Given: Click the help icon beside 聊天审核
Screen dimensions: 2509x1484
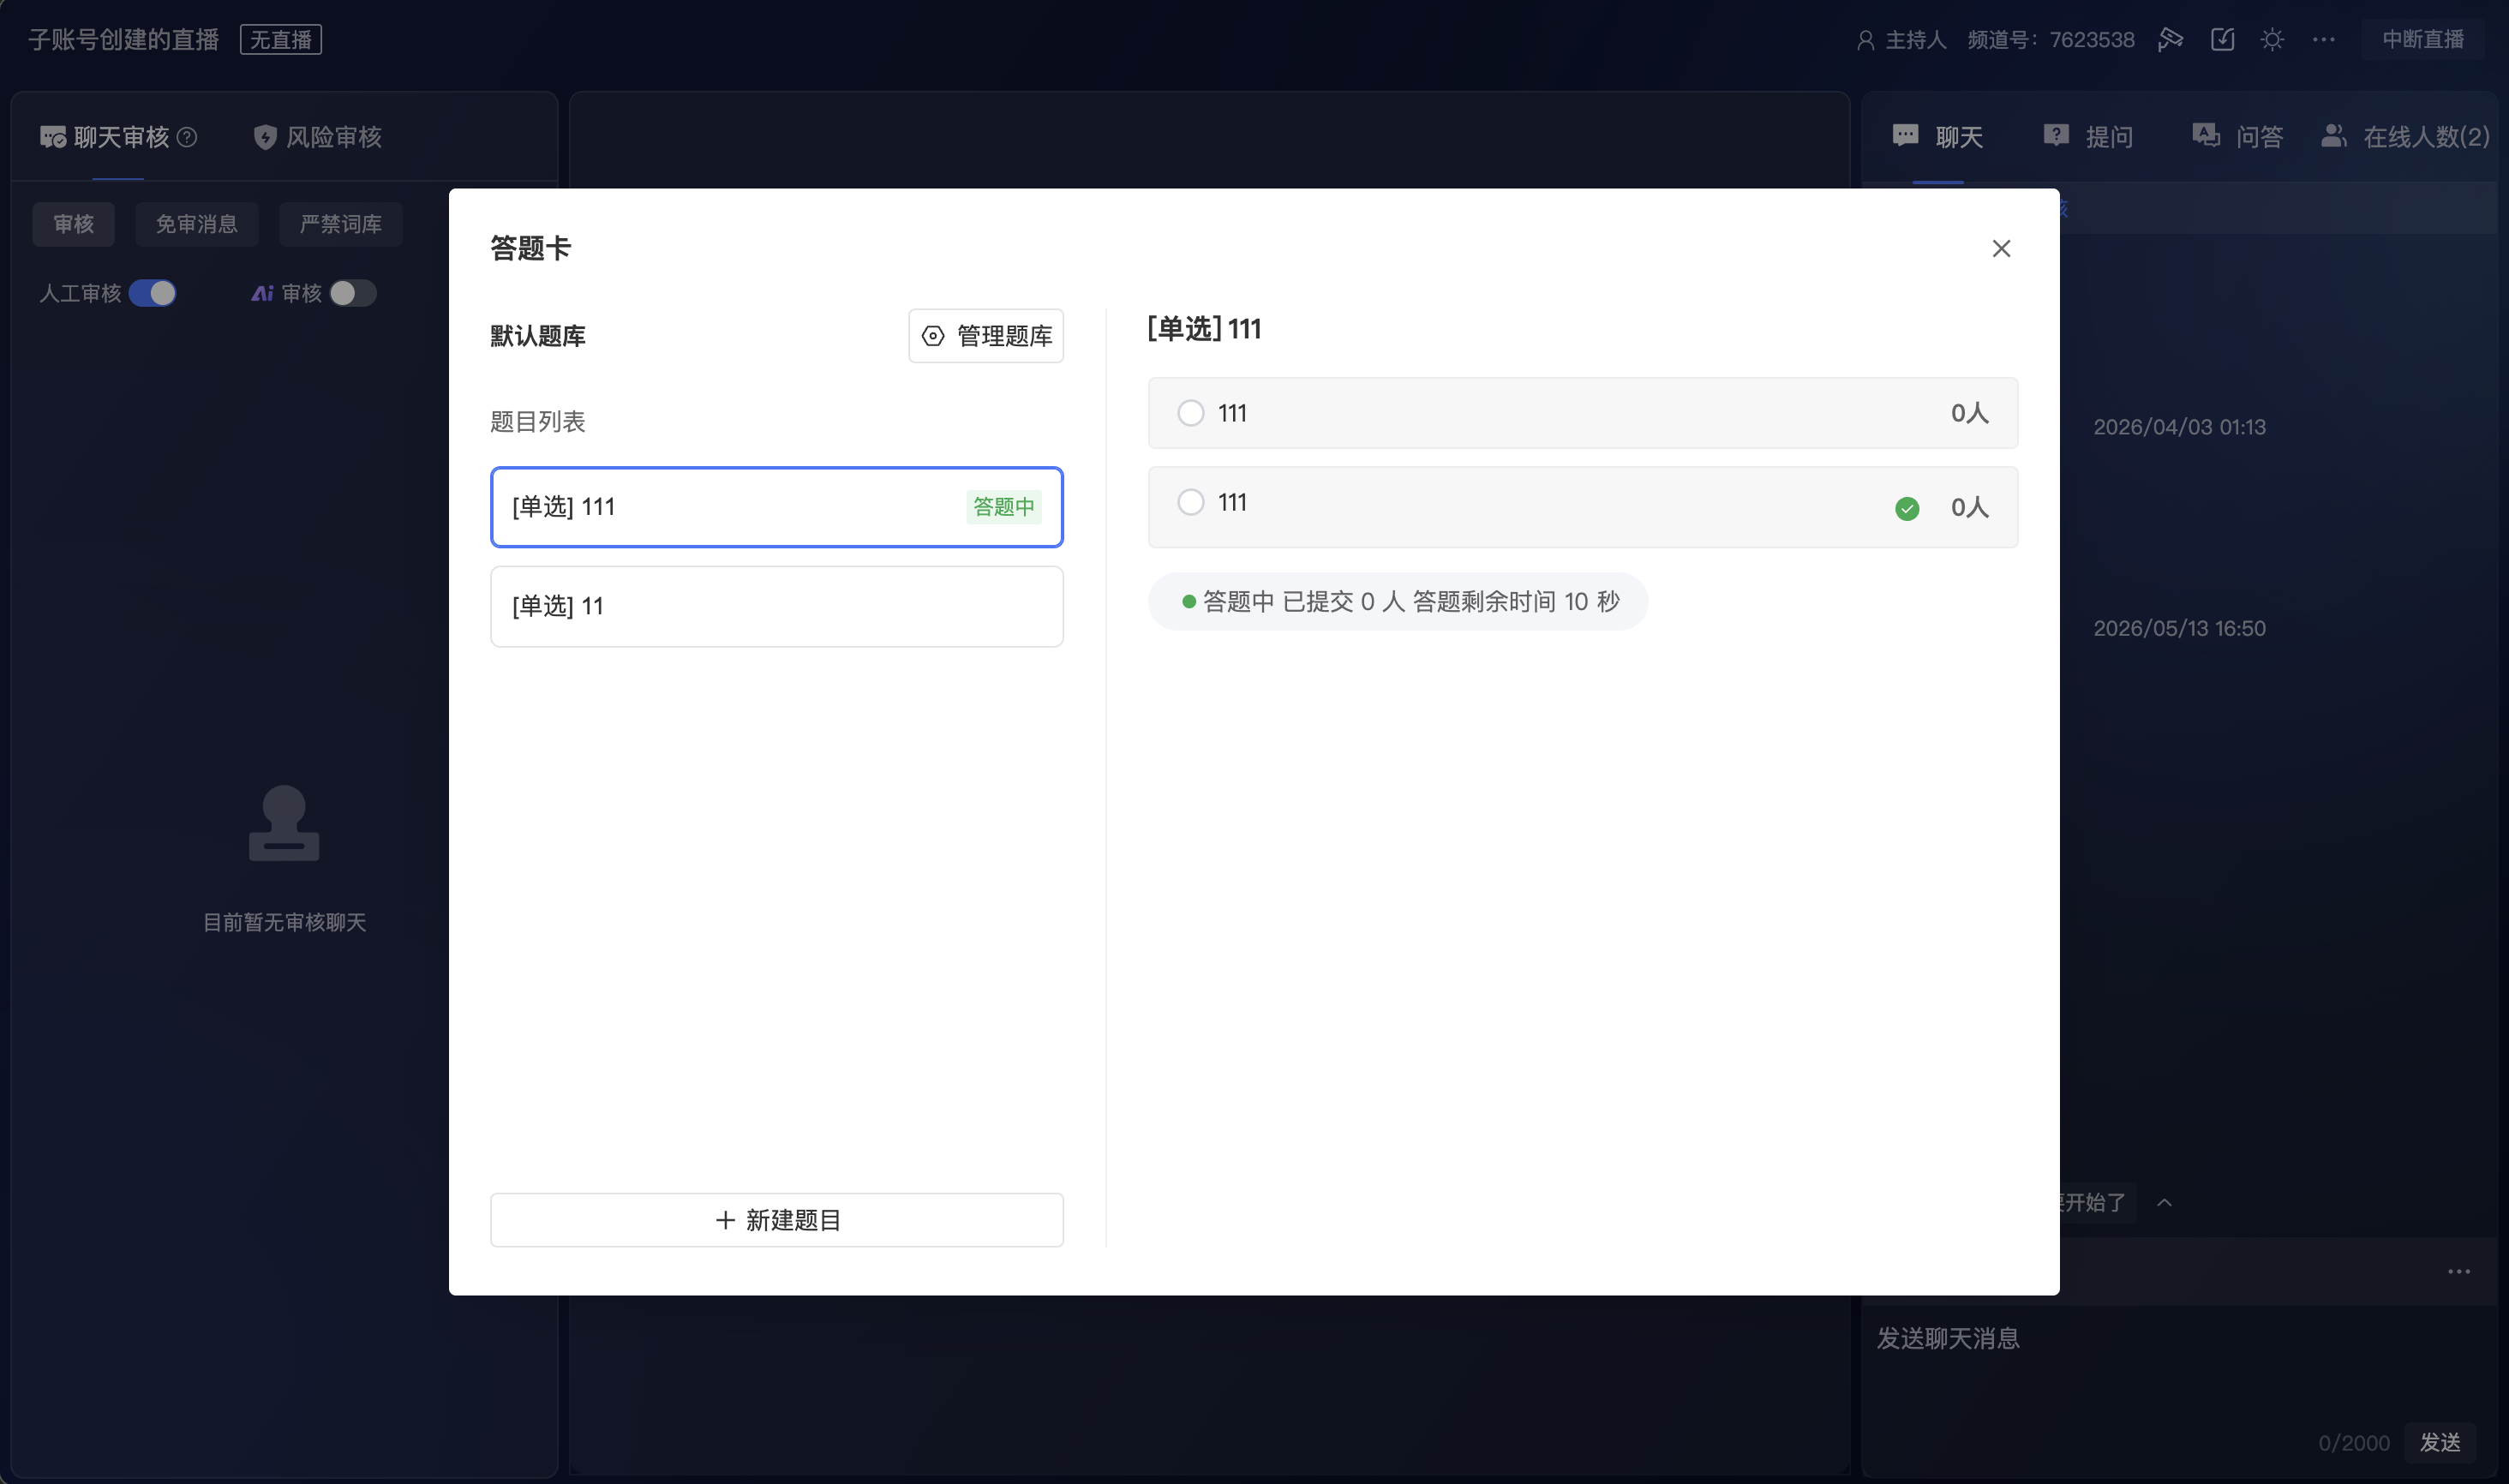Looking at the screenshot, I should 187,137.
